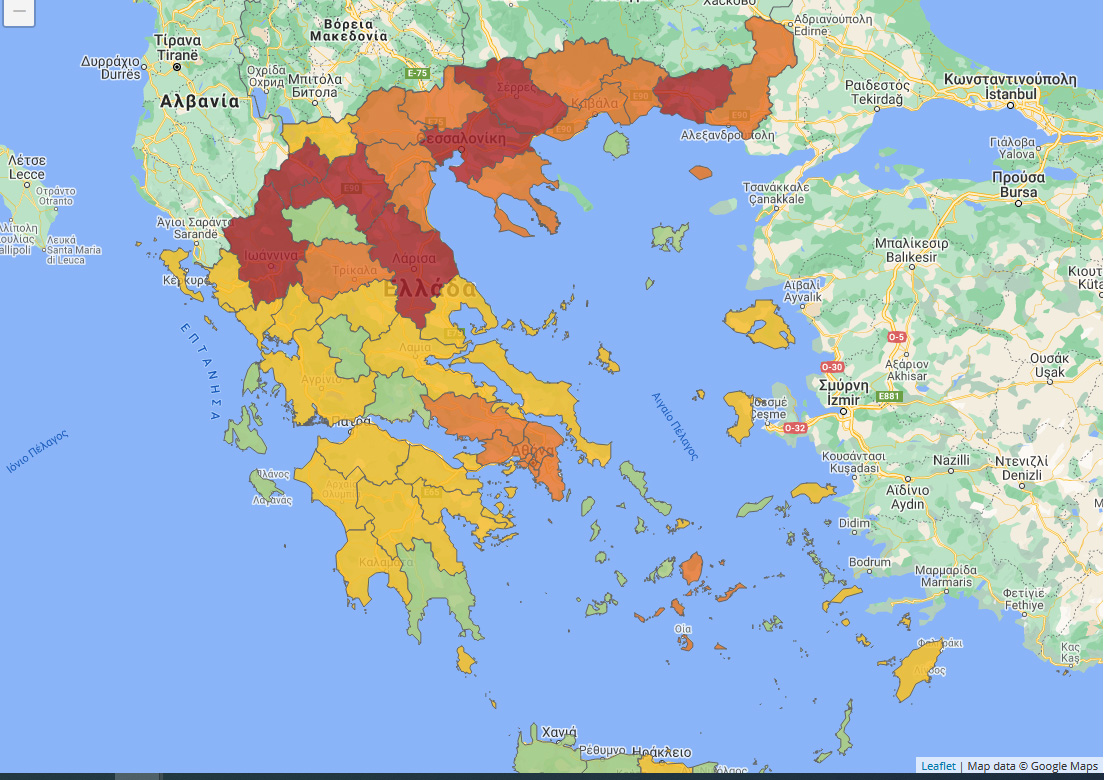
Task: Click the Ντενιζλί Denizli label
Action: click(1021, 467)
